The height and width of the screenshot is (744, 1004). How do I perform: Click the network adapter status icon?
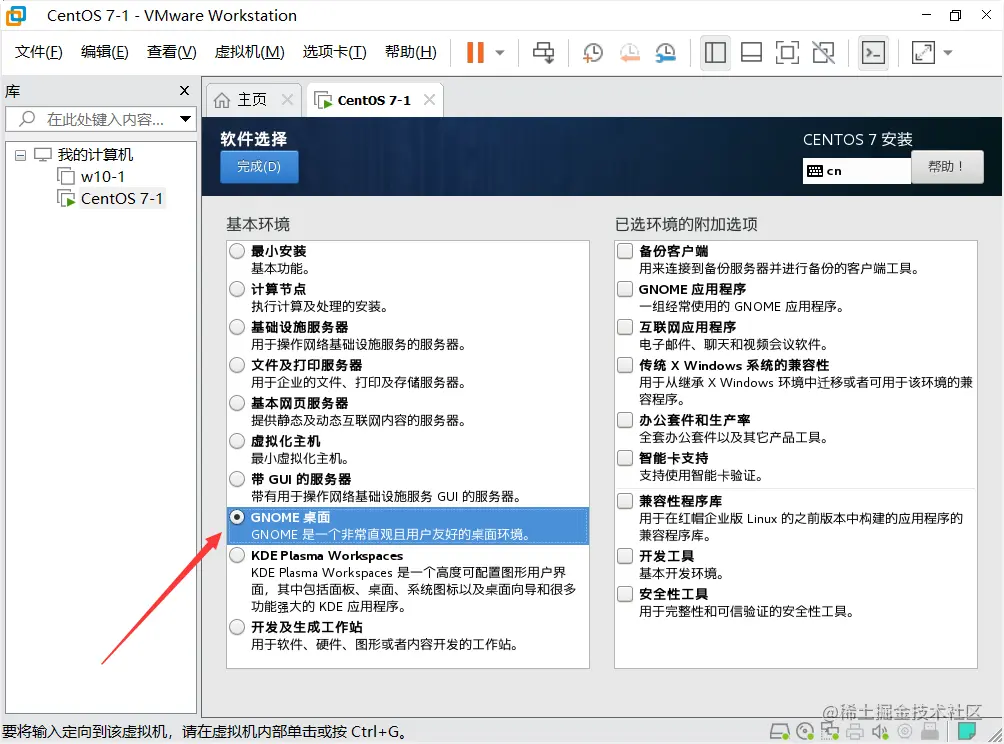[830, 731]
